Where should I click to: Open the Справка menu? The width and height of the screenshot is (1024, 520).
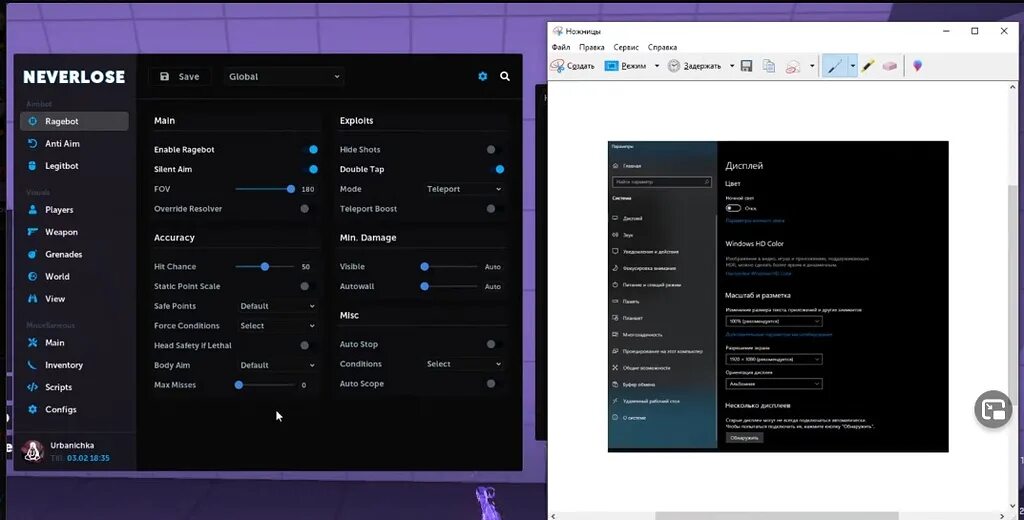662,47
